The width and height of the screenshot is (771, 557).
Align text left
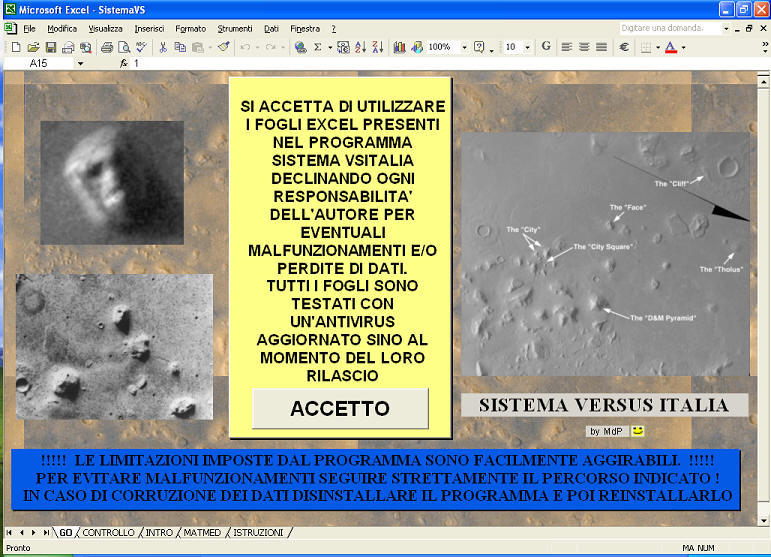tap(566, 47)
